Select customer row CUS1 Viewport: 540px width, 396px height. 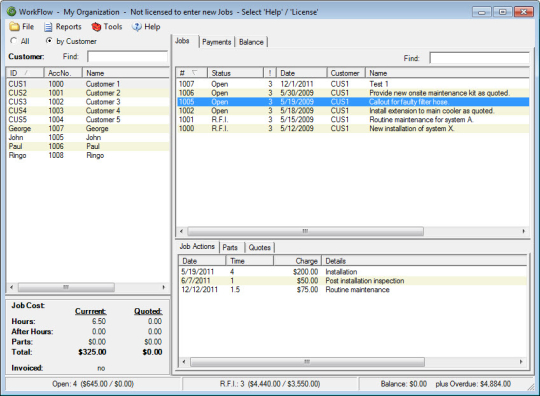[x=88, y=84]
